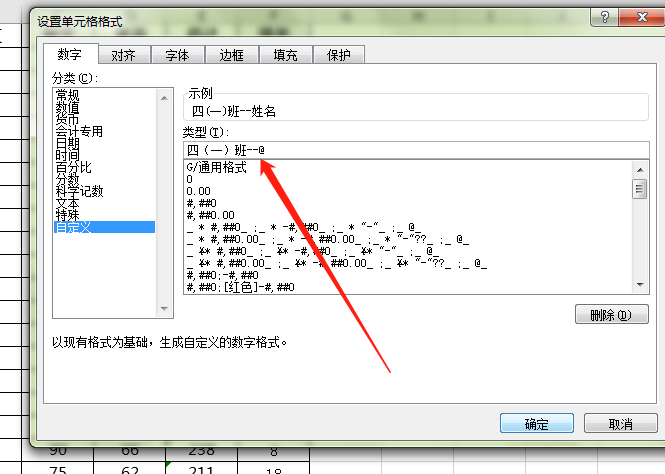The height and width of the screenshot is (474, 665).
Task: Click the dialog help question mark button
Action: (x=605, y=17)
